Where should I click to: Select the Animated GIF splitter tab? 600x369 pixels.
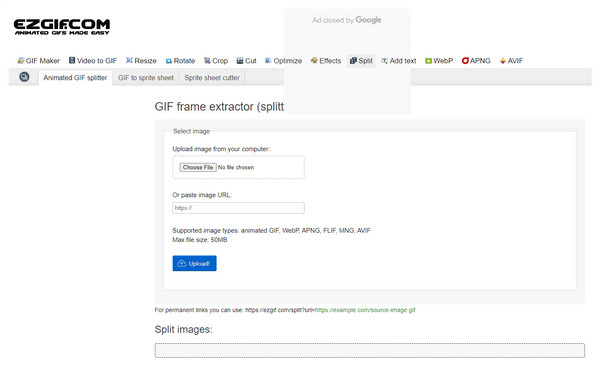(x=75, y=78)
